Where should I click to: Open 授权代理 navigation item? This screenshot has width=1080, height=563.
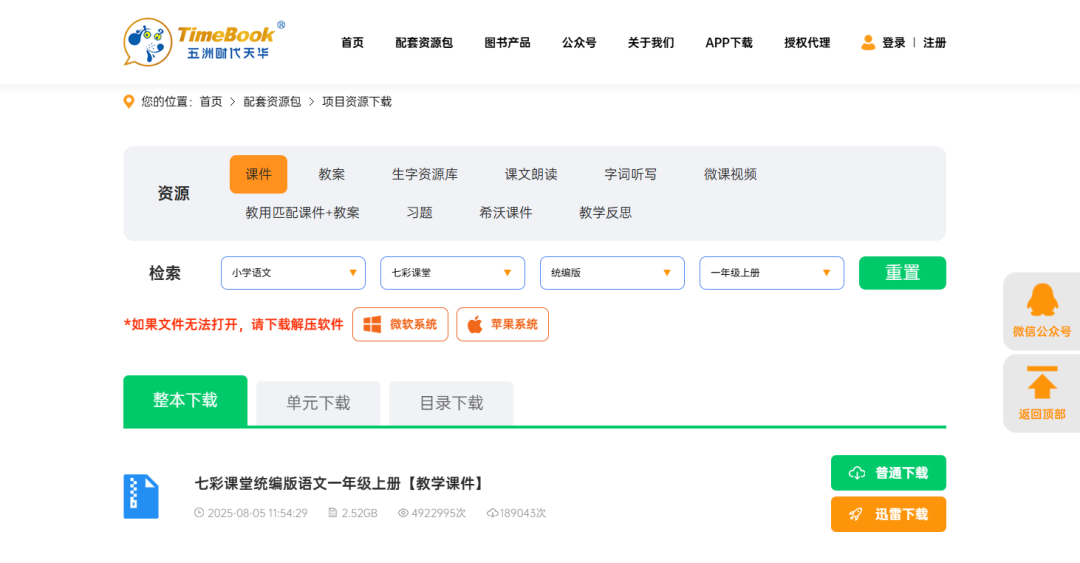807,43
